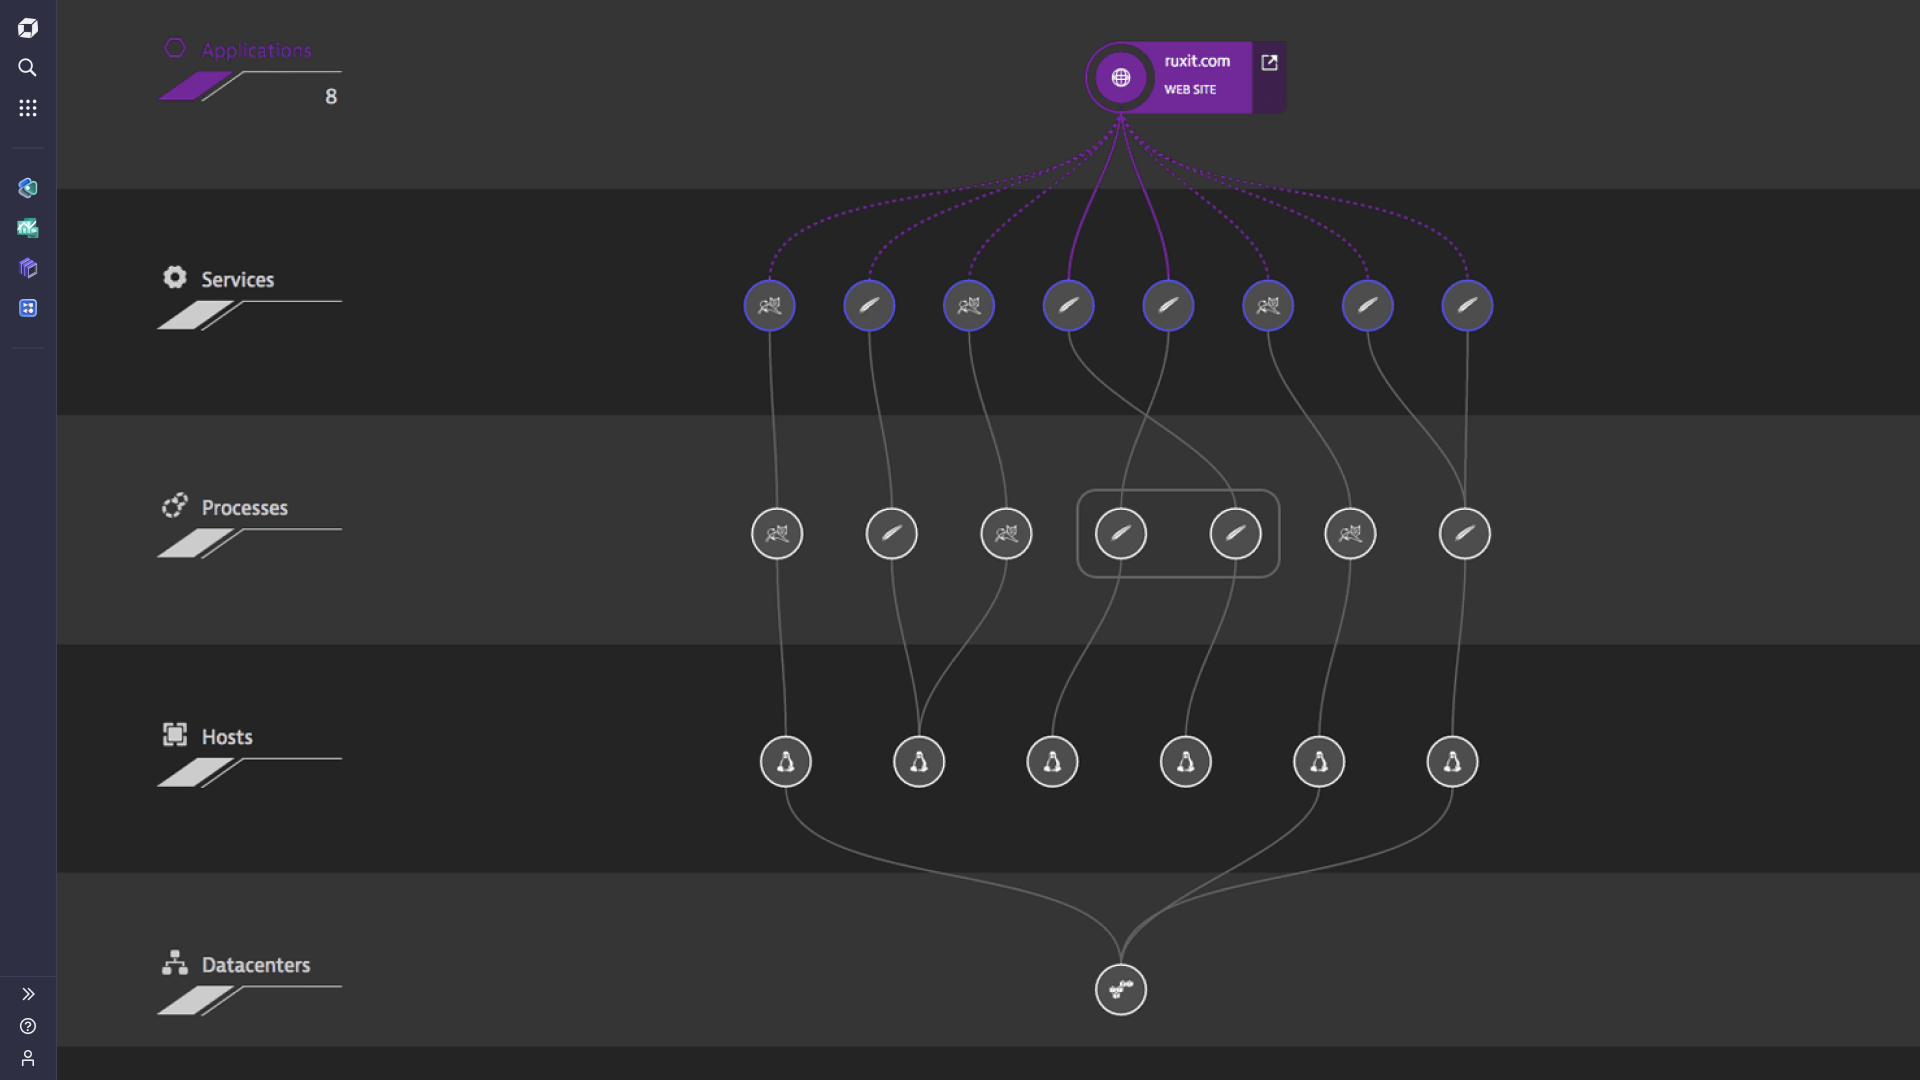Select the second Linux host node
The image size is (1920, 1080).
coord(919,762)
